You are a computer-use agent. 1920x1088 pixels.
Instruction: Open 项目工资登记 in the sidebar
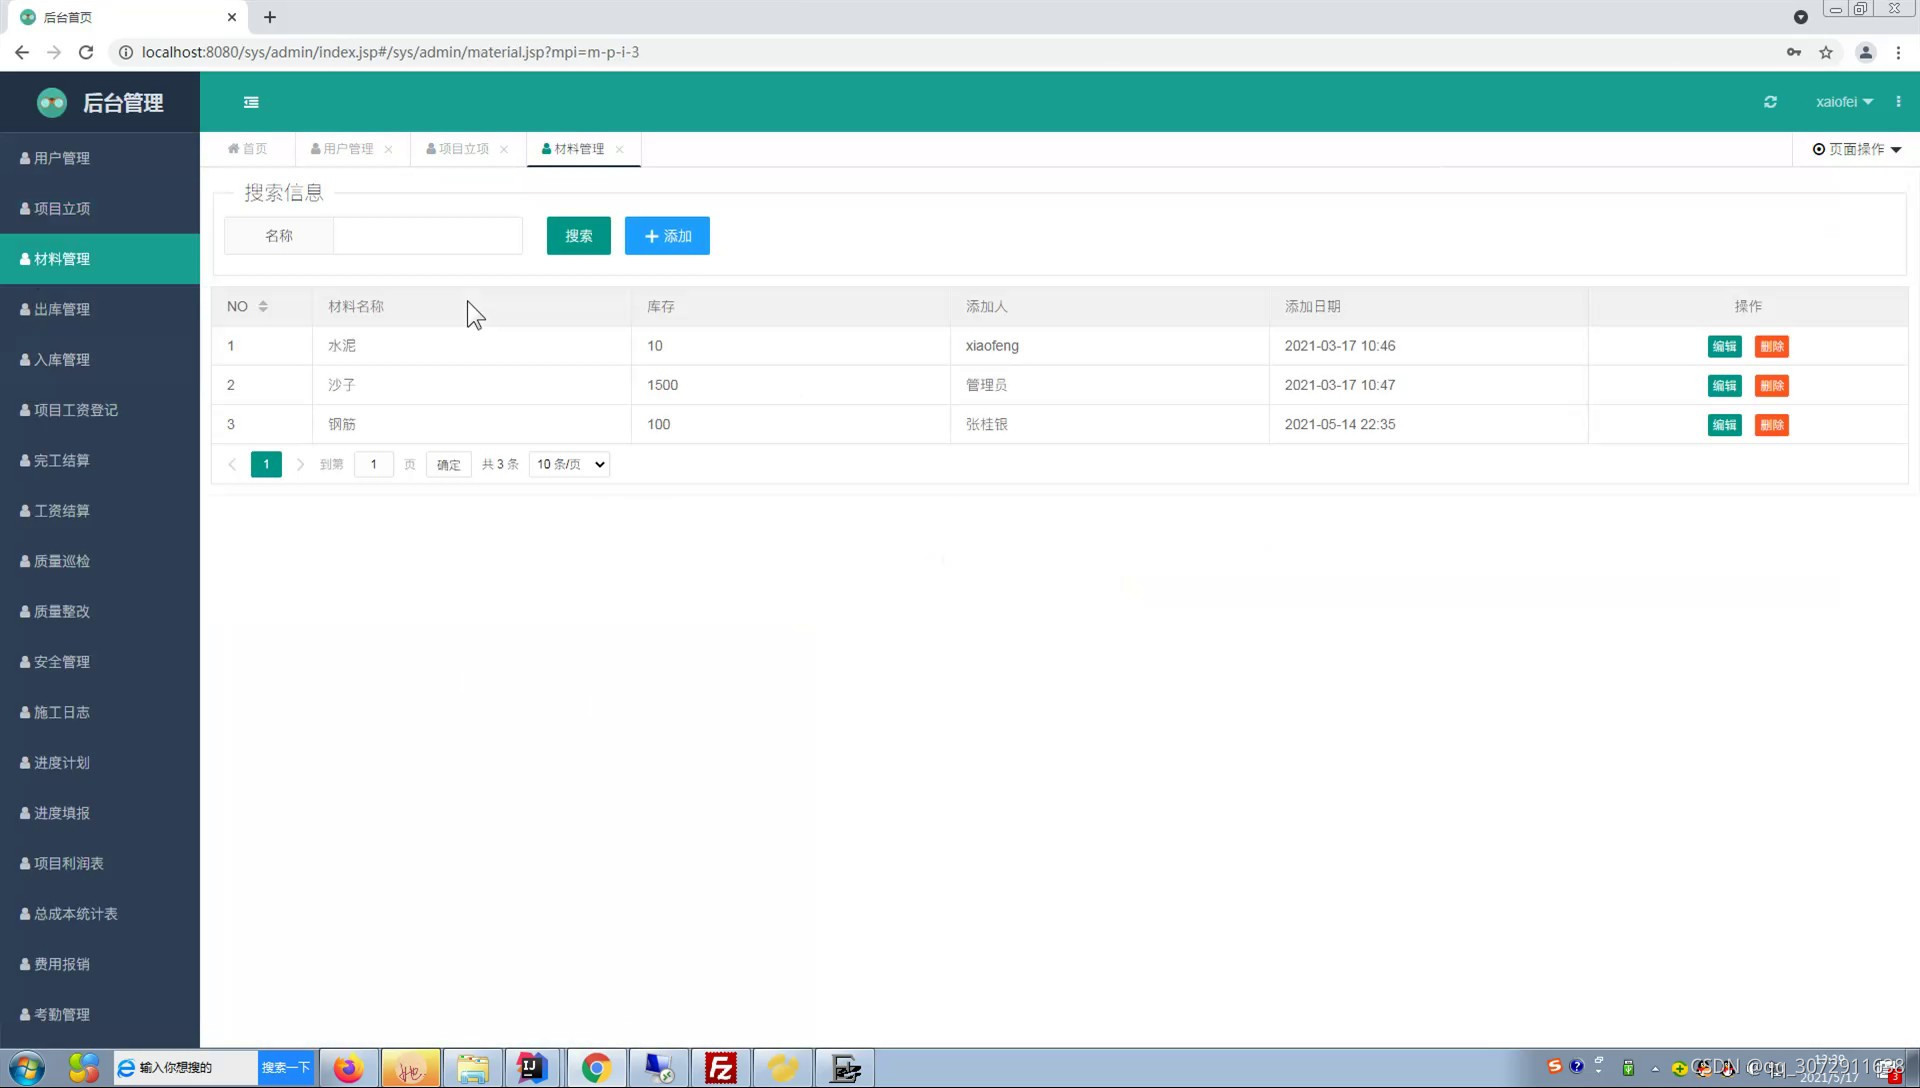click(x=100, y=410)
